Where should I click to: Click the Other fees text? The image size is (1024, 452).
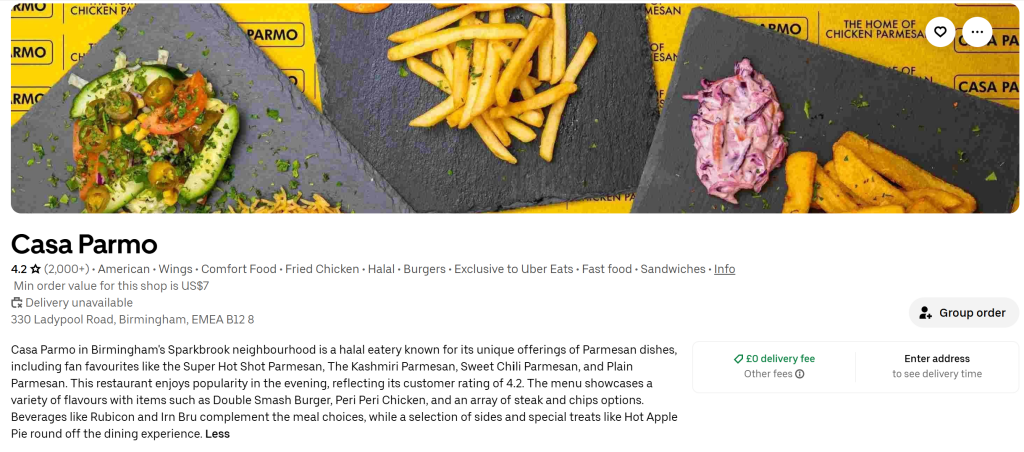[x=768, y=374]
